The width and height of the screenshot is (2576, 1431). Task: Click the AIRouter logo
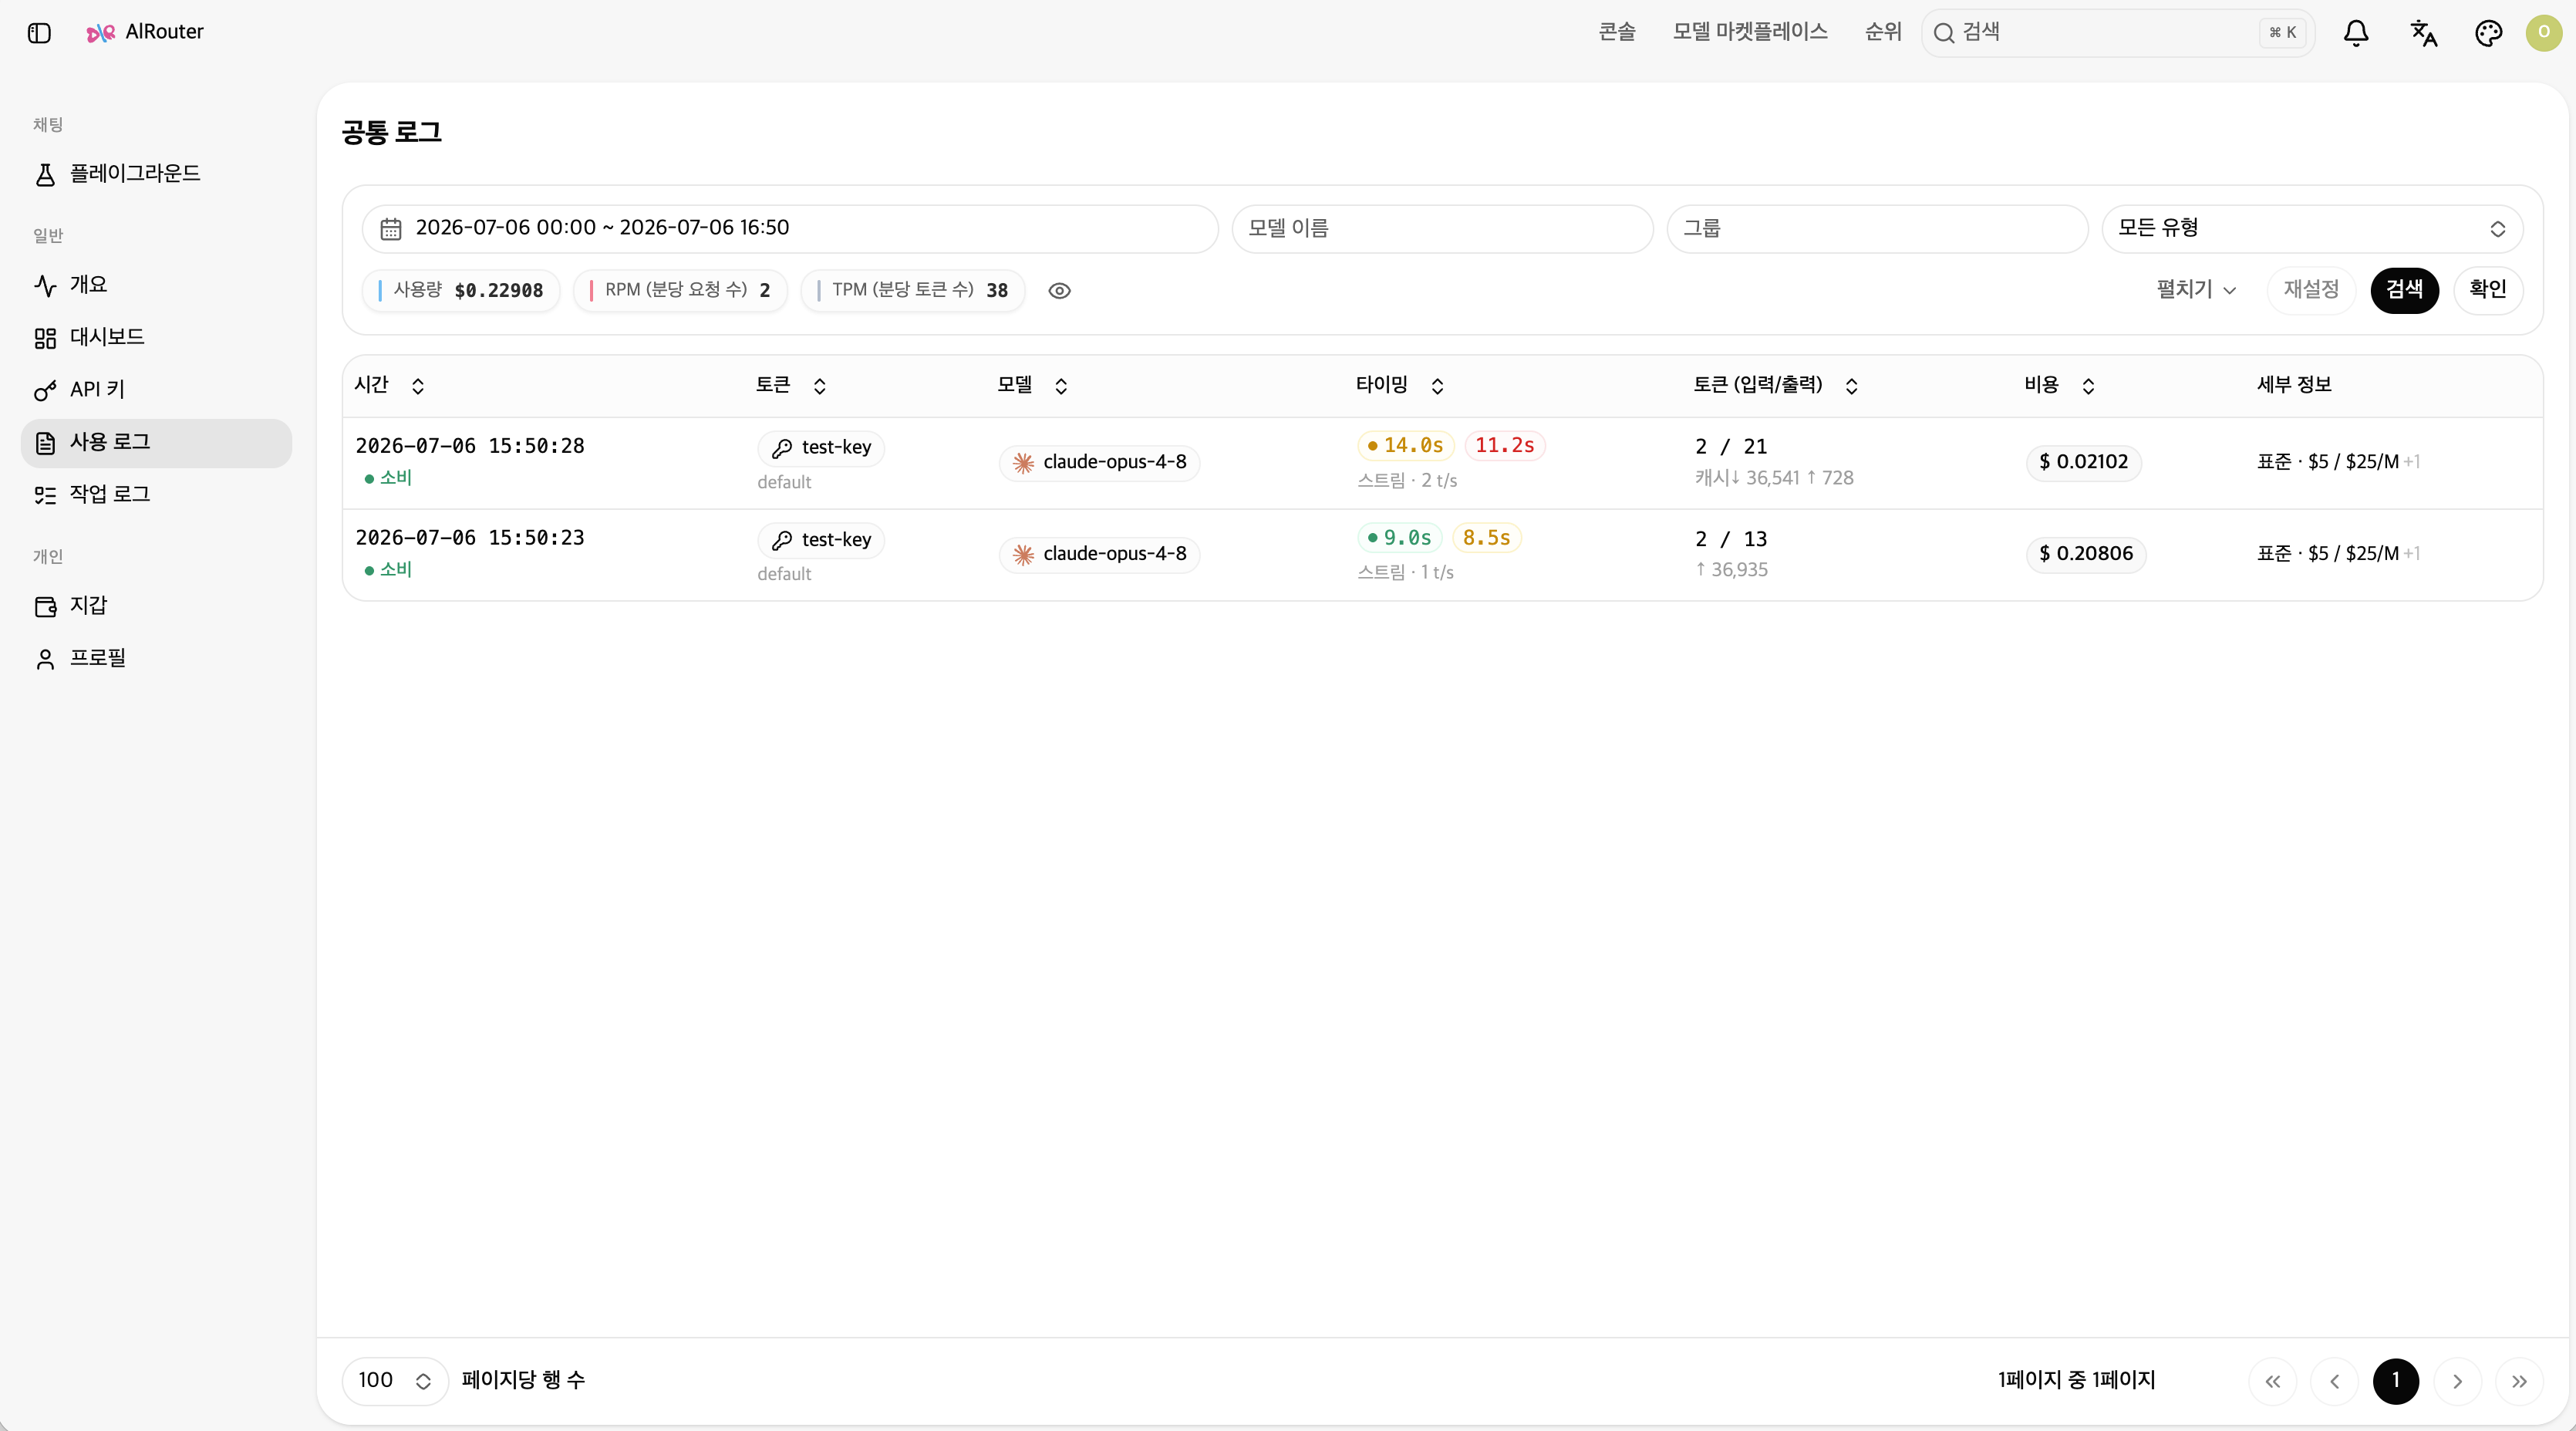pyautogui.click(x=145, y=32)
